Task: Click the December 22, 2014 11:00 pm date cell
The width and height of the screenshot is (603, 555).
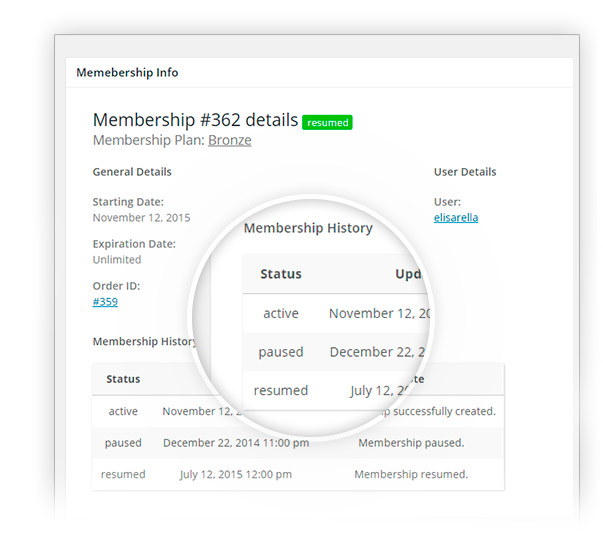Action: (236, 443)
